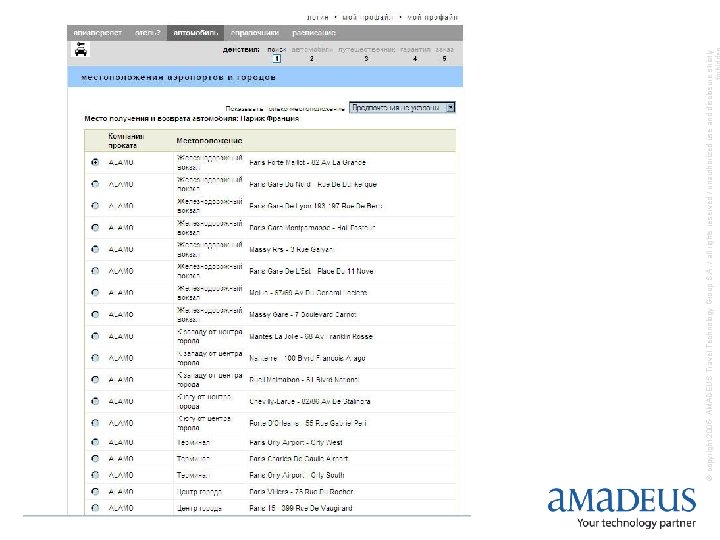Pick the Rueil Malmaison radio button
The image size is (720, 540).
95,380
